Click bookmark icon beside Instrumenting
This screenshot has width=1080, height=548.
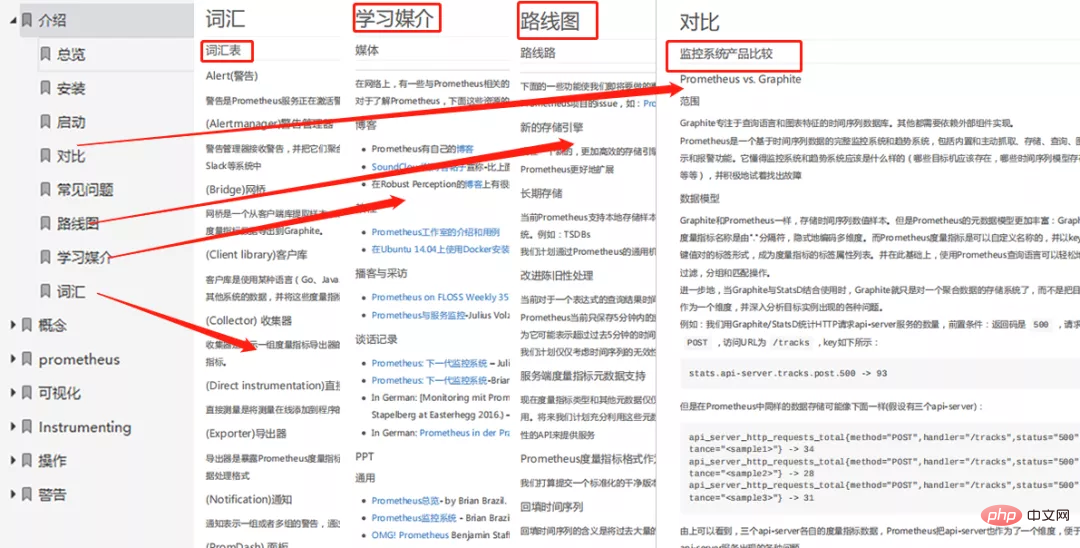(x=27, y=427)
